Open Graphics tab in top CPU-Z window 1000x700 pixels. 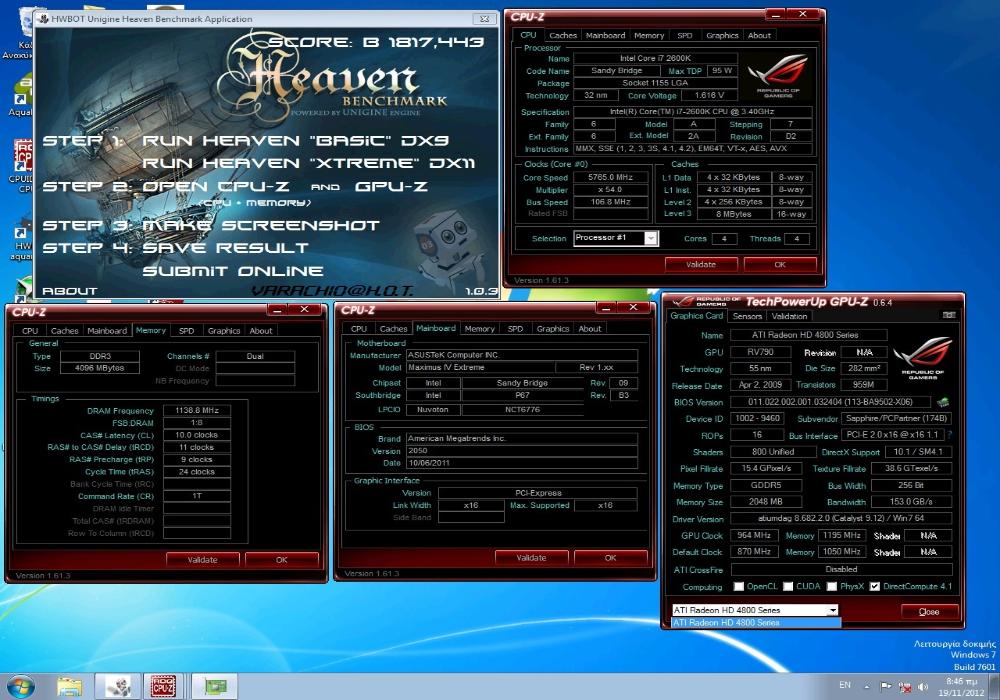(722, 36)
